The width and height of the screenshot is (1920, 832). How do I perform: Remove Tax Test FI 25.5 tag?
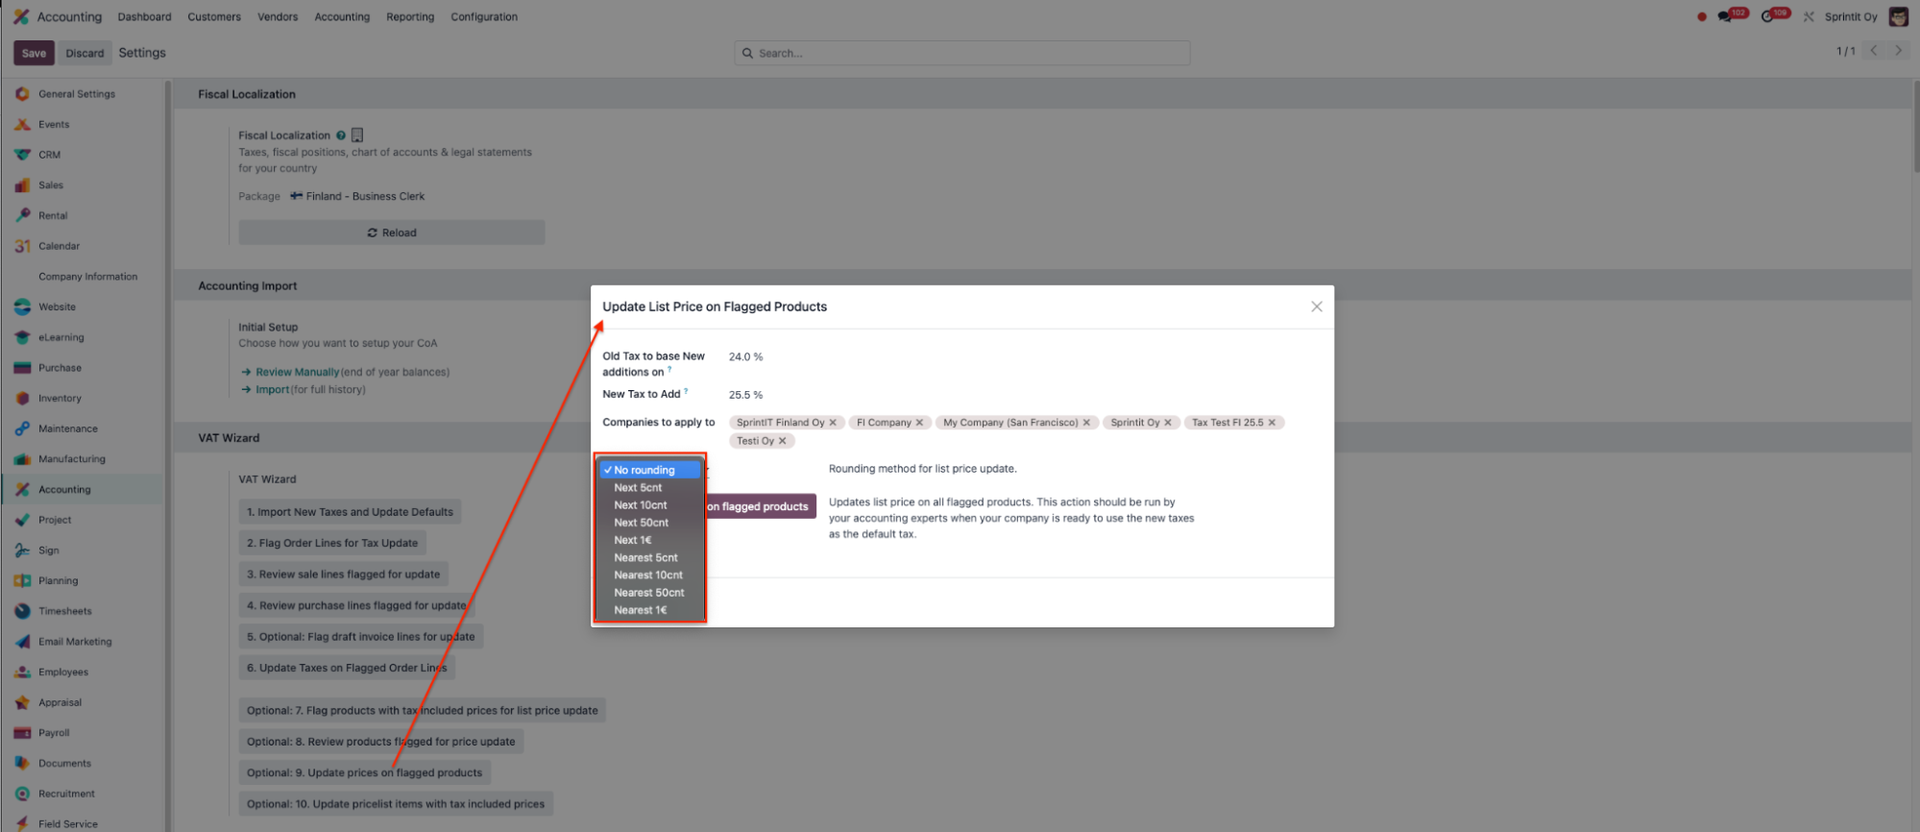pyautogui.click(x=1272, y=423)
